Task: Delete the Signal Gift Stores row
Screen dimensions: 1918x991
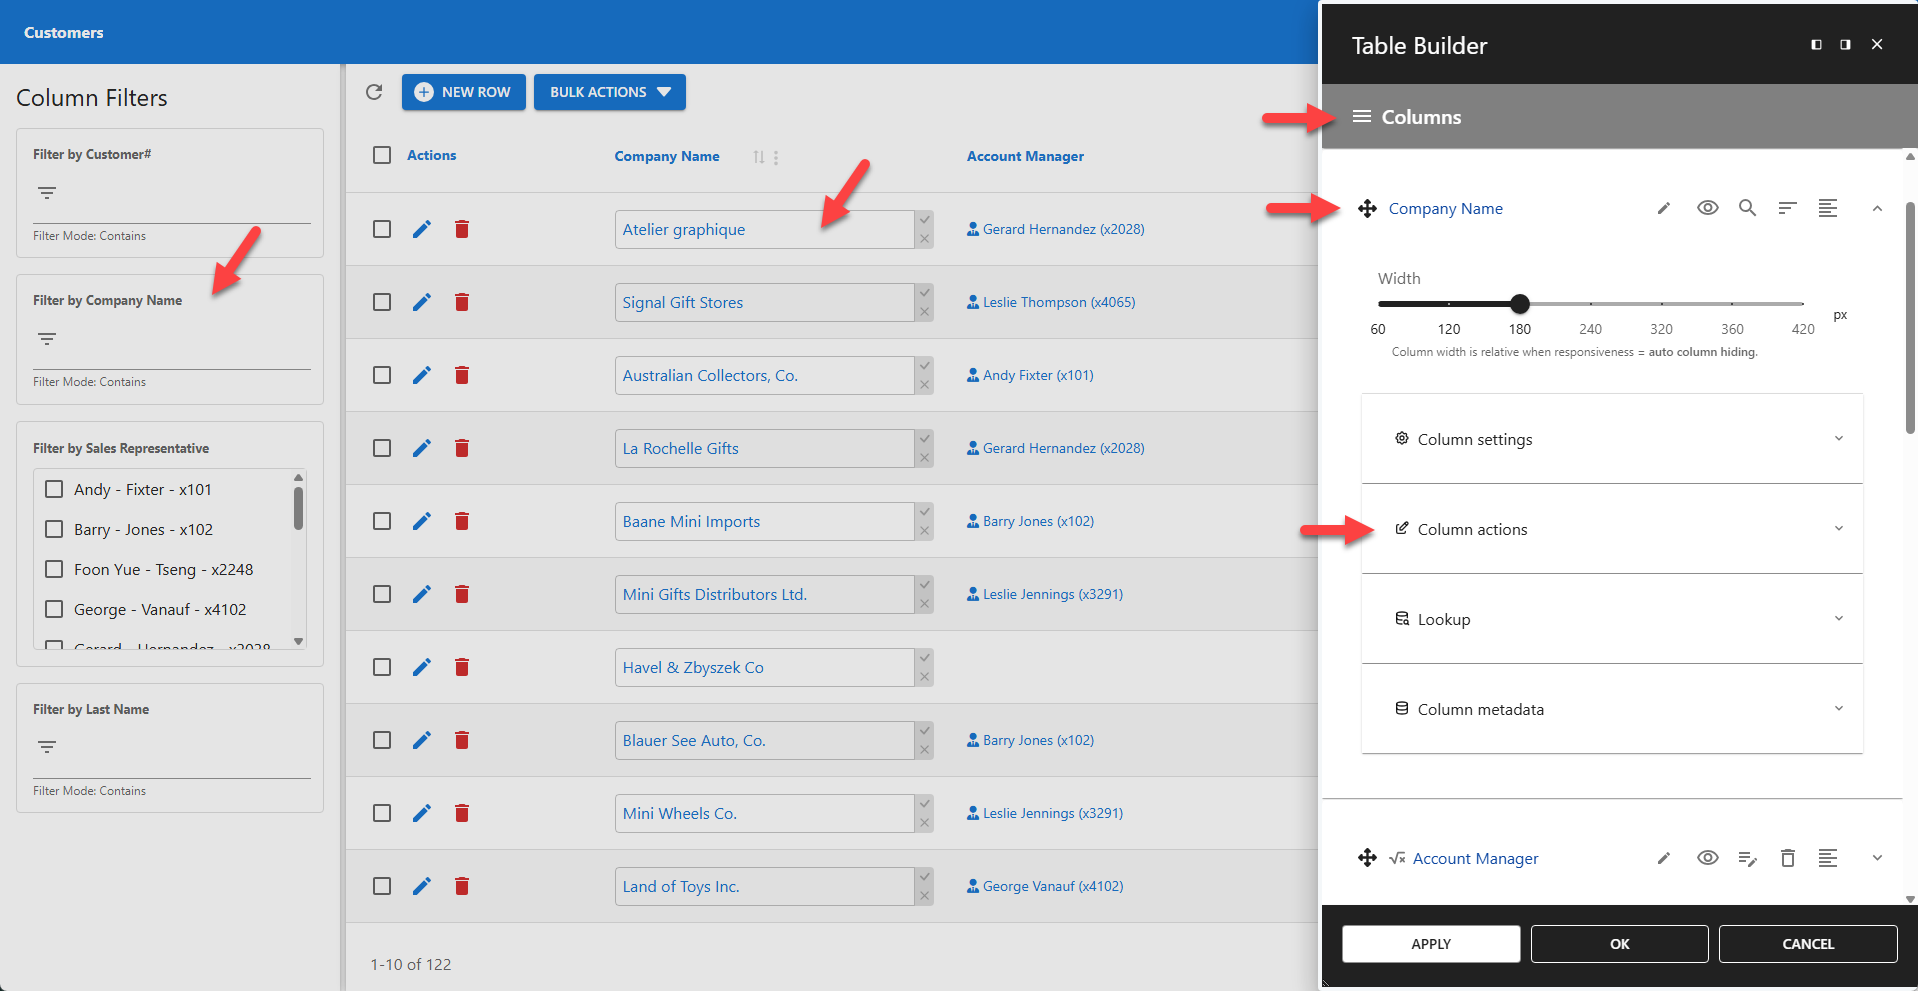Action: click(x=462, y=302)
